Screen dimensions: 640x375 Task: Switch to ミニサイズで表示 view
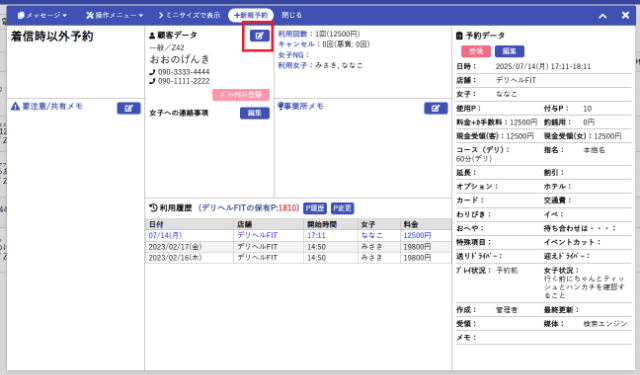click(189, 16)
